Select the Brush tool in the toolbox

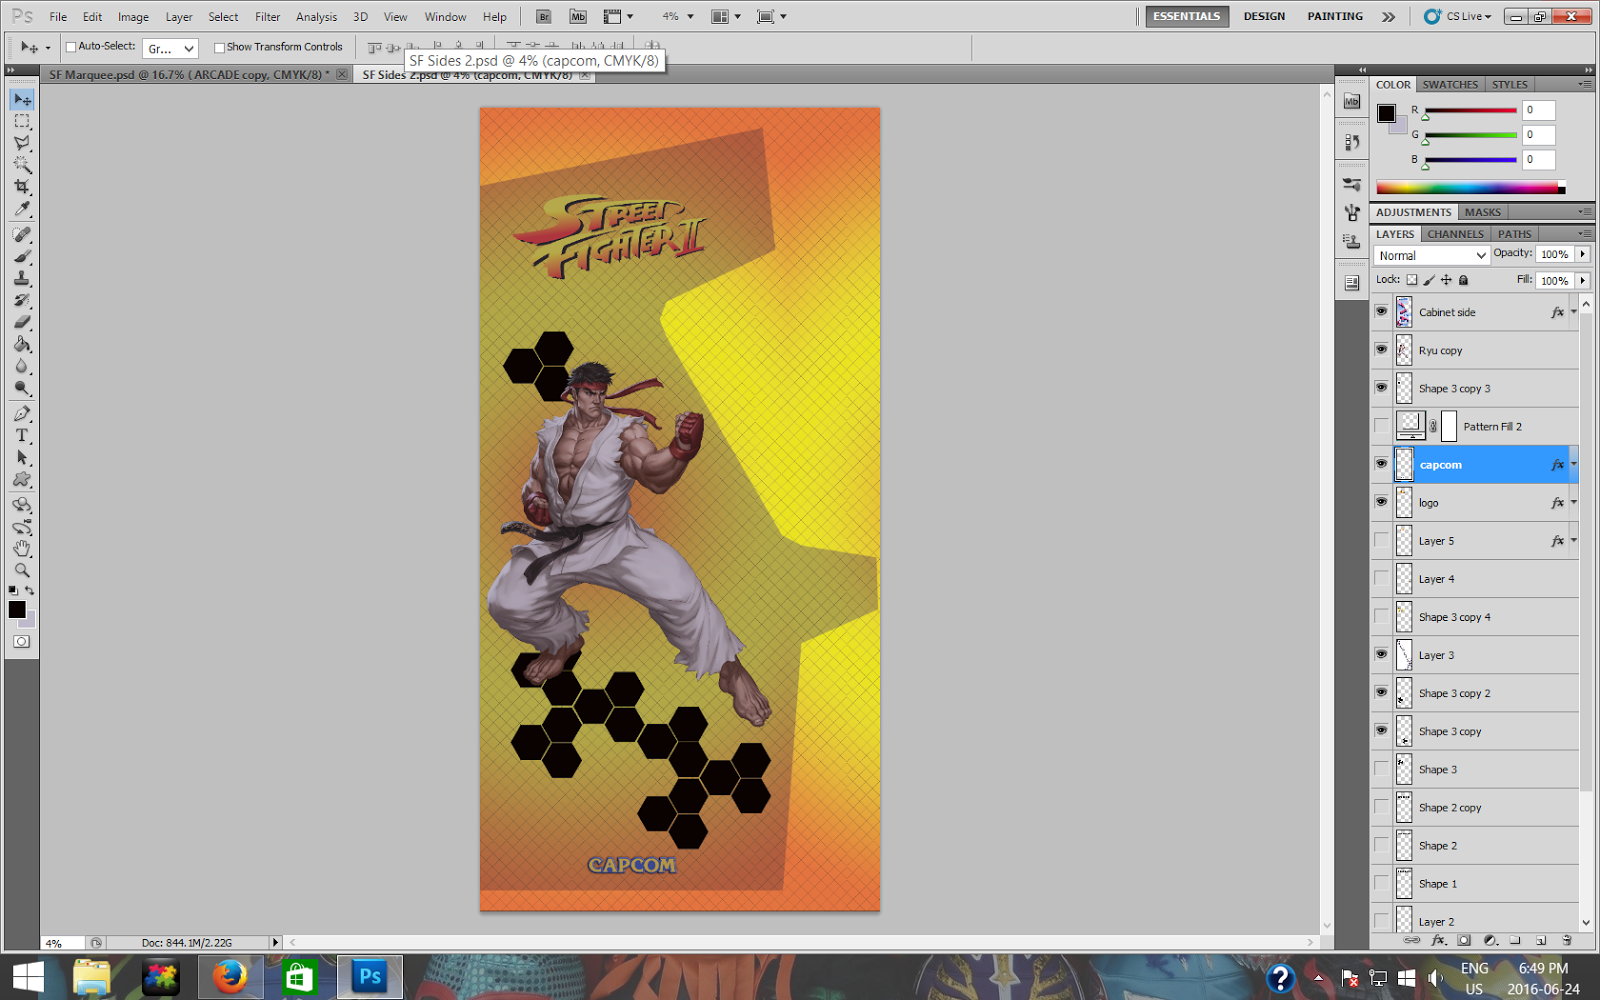click(x=22, y=254)
